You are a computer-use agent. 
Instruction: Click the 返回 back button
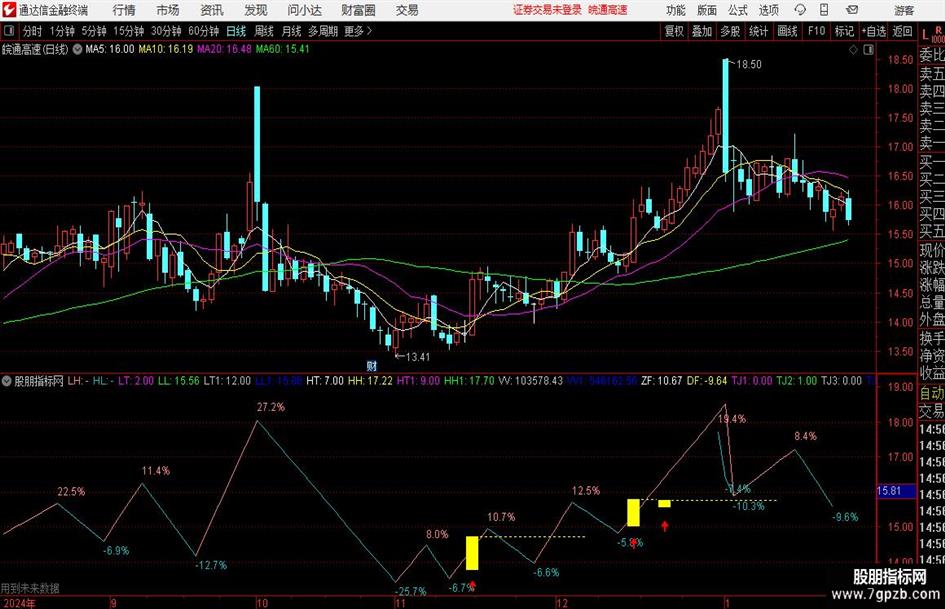[902, 31]
